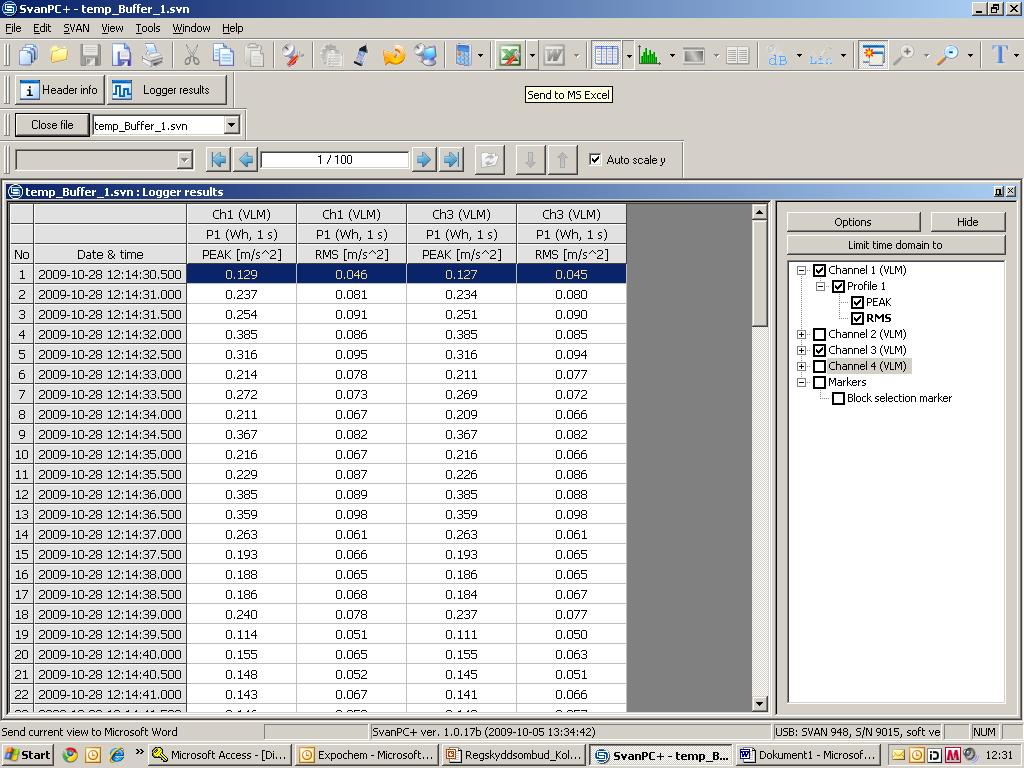Click the Word export icon
The width and height of the screenshot is (1024, 768).
554,55
